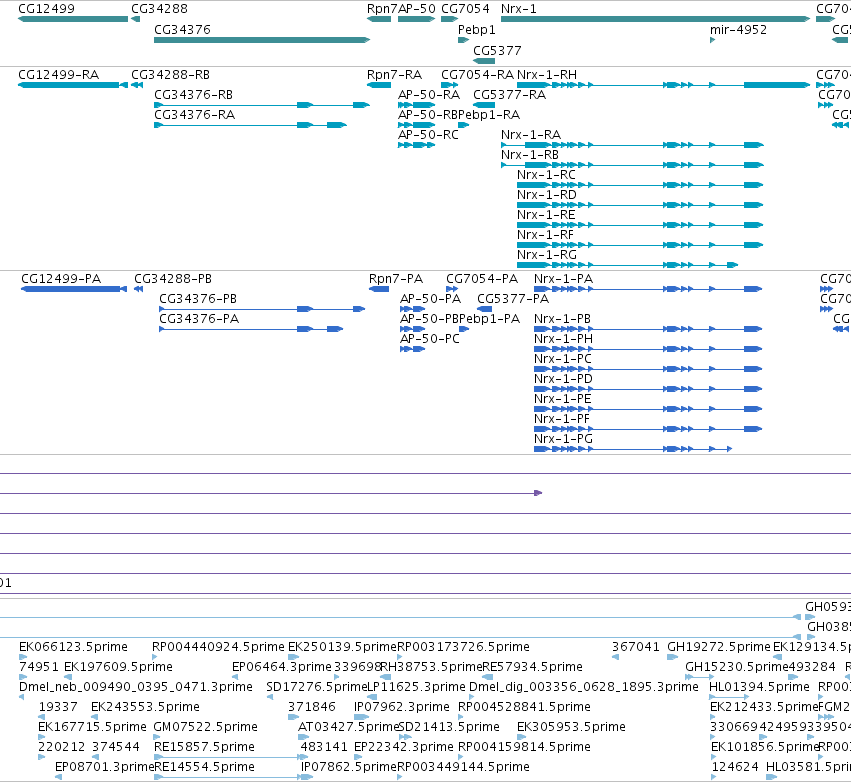Select the Nrx-1-PE protein label

tap(562, 399)
